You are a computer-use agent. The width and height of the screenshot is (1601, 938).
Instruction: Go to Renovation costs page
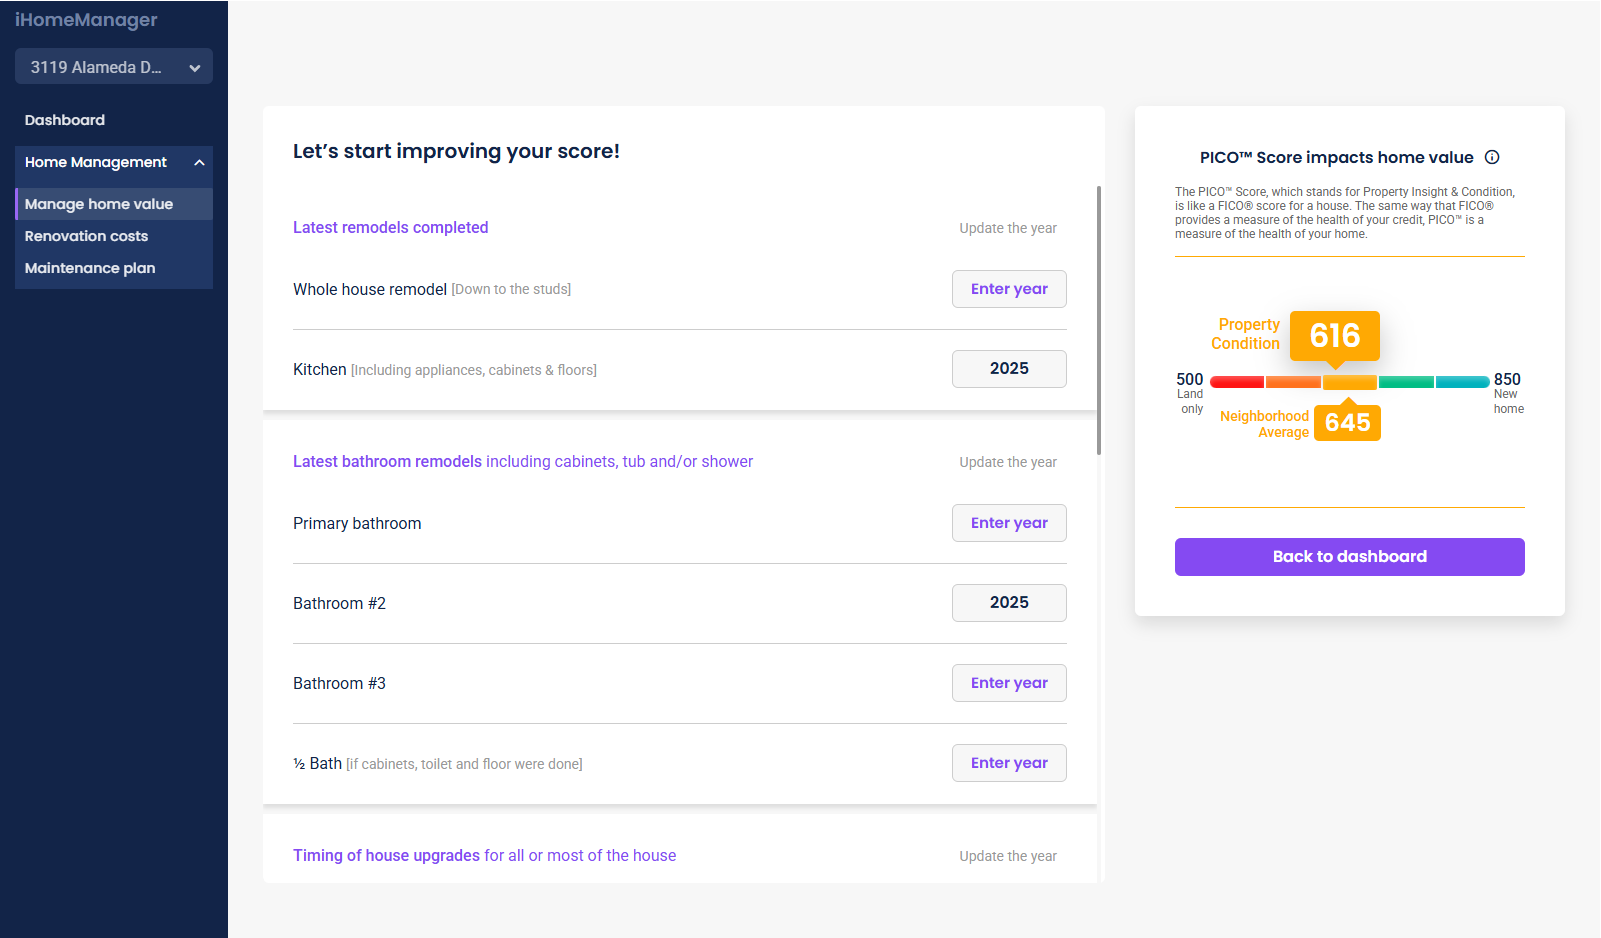(87, 236)
